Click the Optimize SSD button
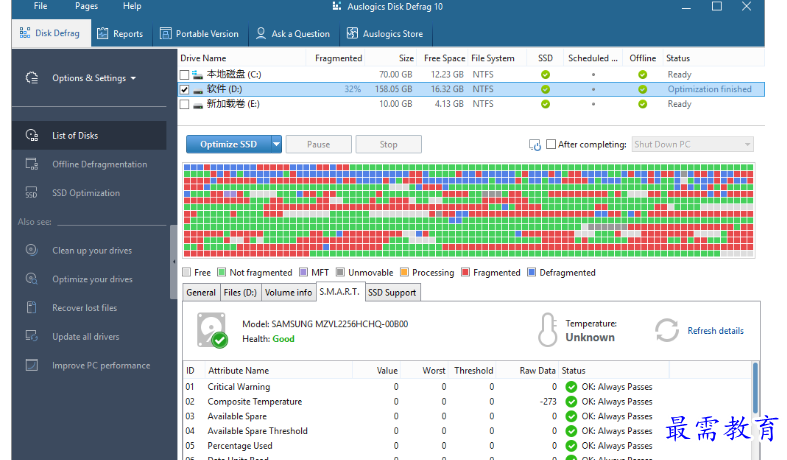The height and width of the screenshot is (460, 787). click(x=228, y=144)
